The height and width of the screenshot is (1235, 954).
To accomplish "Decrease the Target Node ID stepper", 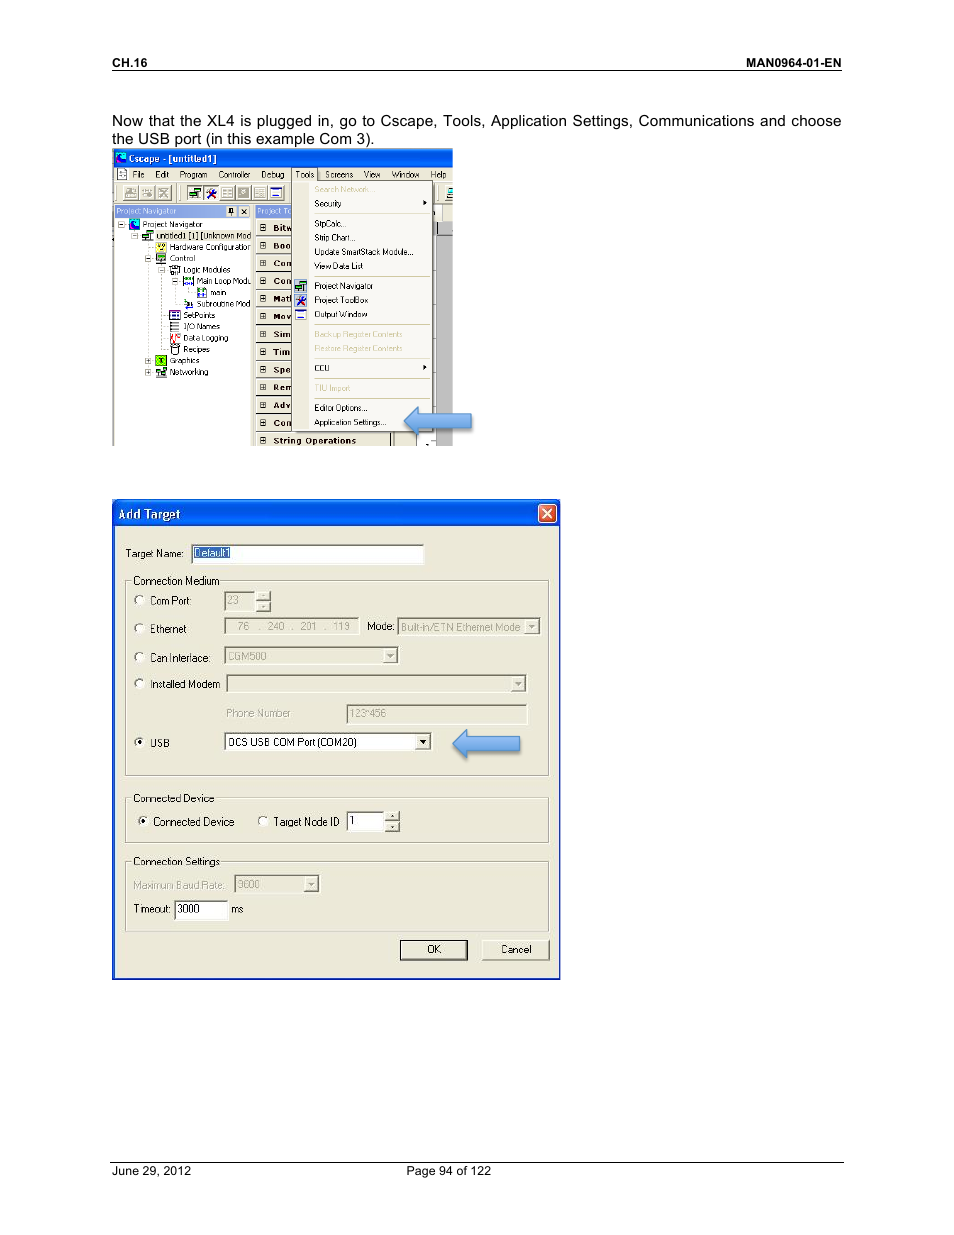I will (x=393, y=827).
